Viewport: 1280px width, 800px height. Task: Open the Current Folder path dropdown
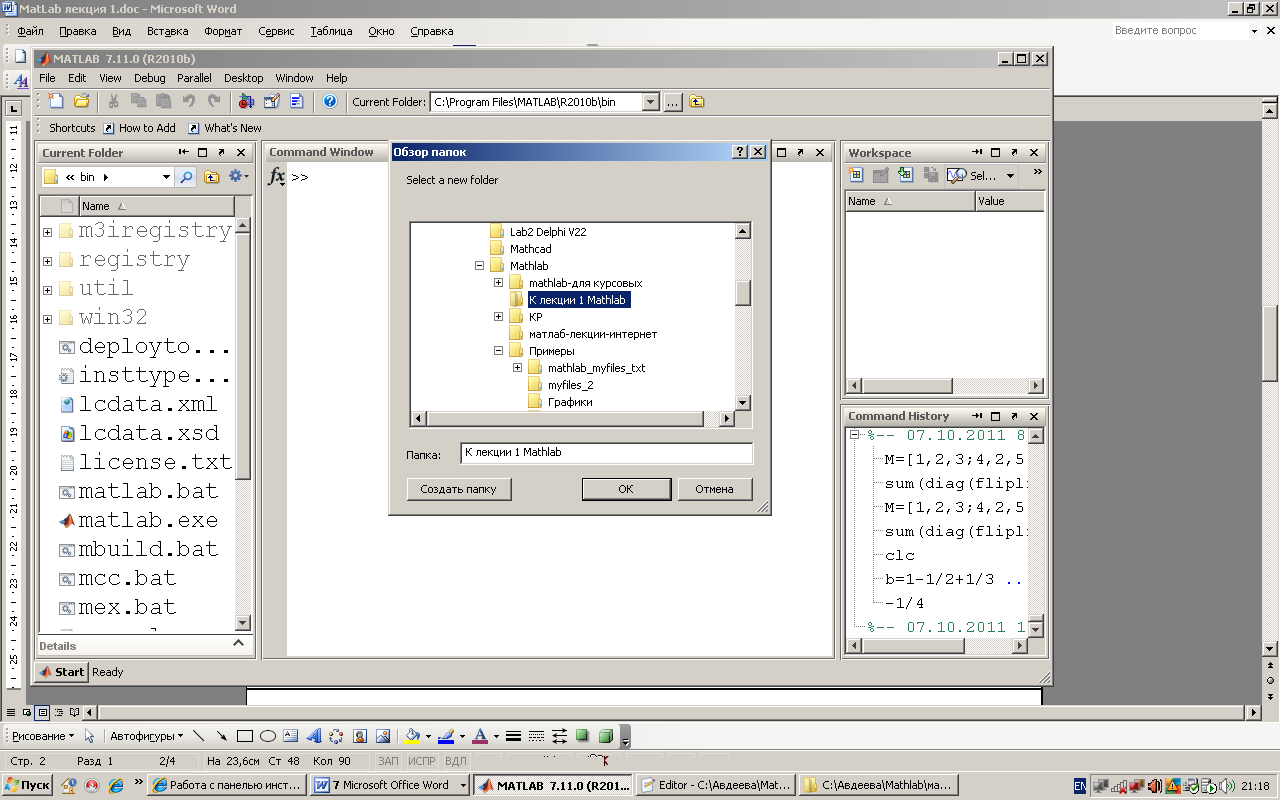[x=650, y=102]
